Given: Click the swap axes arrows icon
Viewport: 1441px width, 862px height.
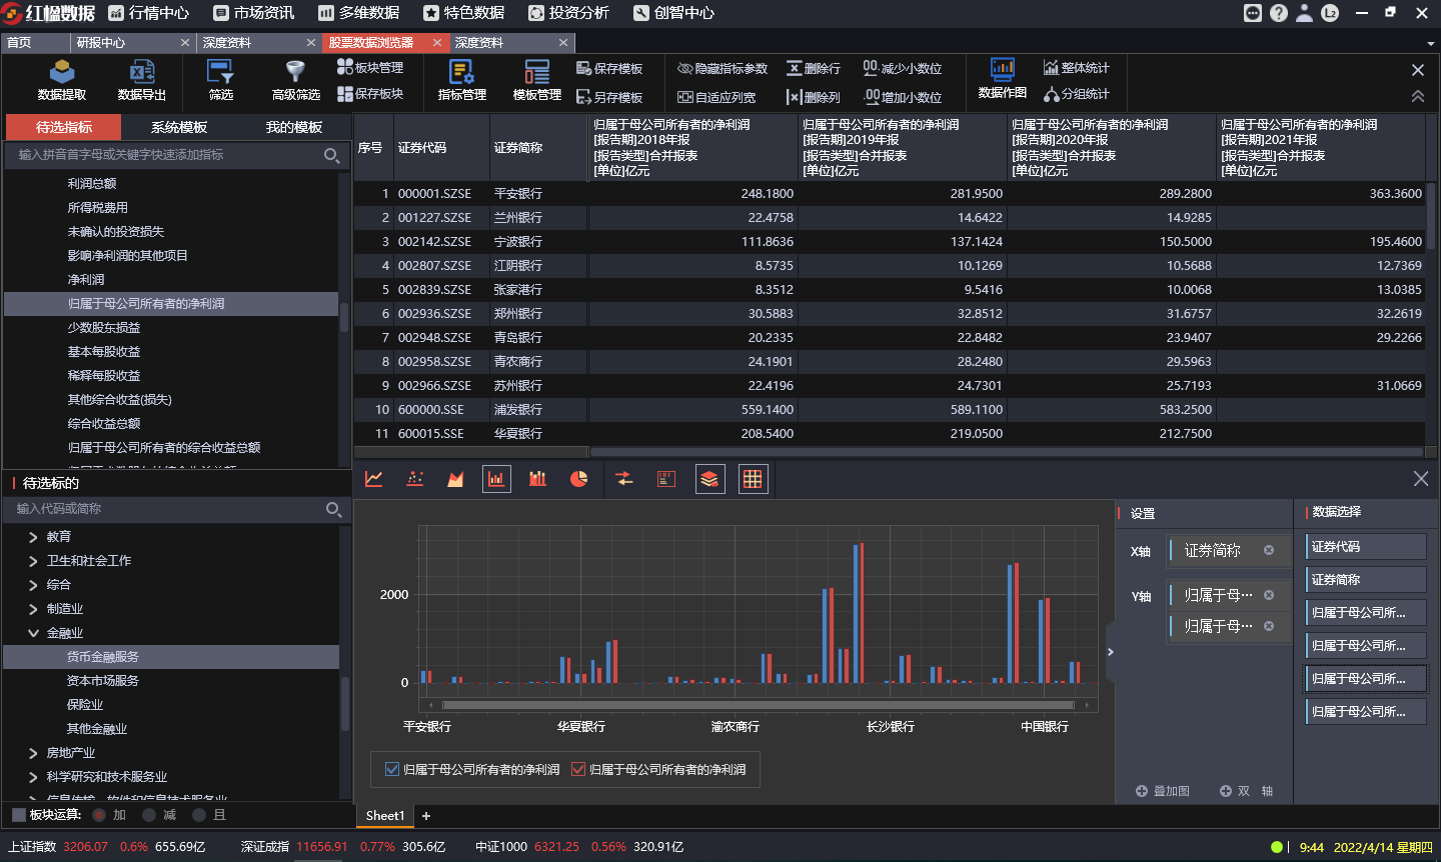Looking at the screenshot, I should (624, 479).
